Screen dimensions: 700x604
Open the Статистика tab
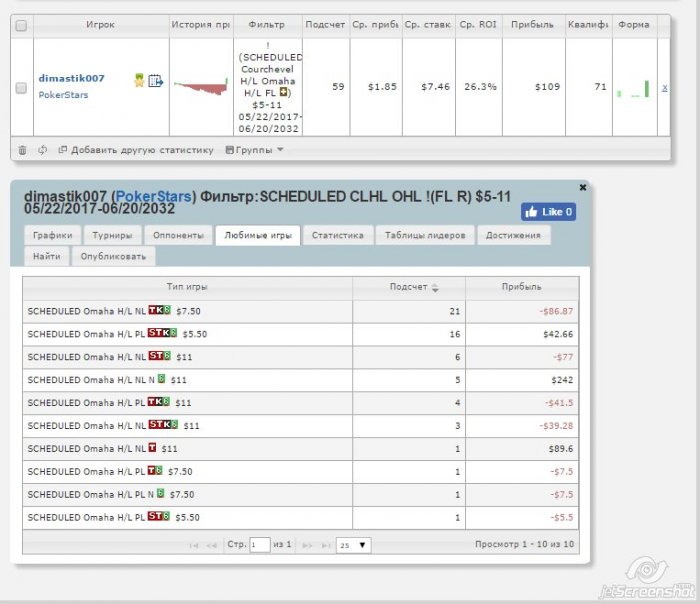(338, 235)
